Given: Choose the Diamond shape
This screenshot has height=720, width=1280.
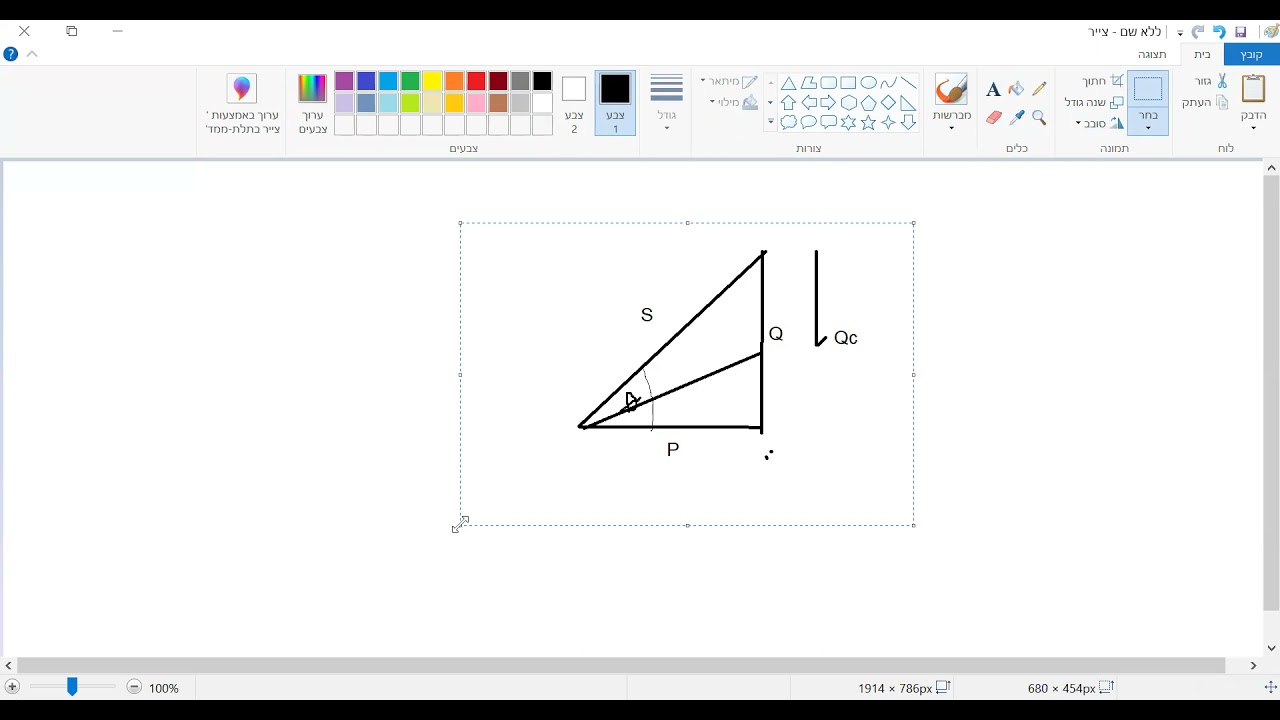Looking at the screenshot, I should pyautogui.click(x=888, y=103).
